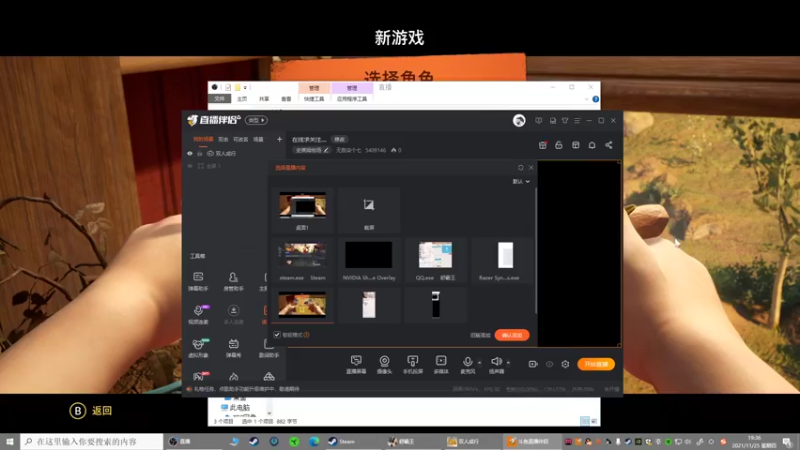Add a live screen source

click(356, 365)
